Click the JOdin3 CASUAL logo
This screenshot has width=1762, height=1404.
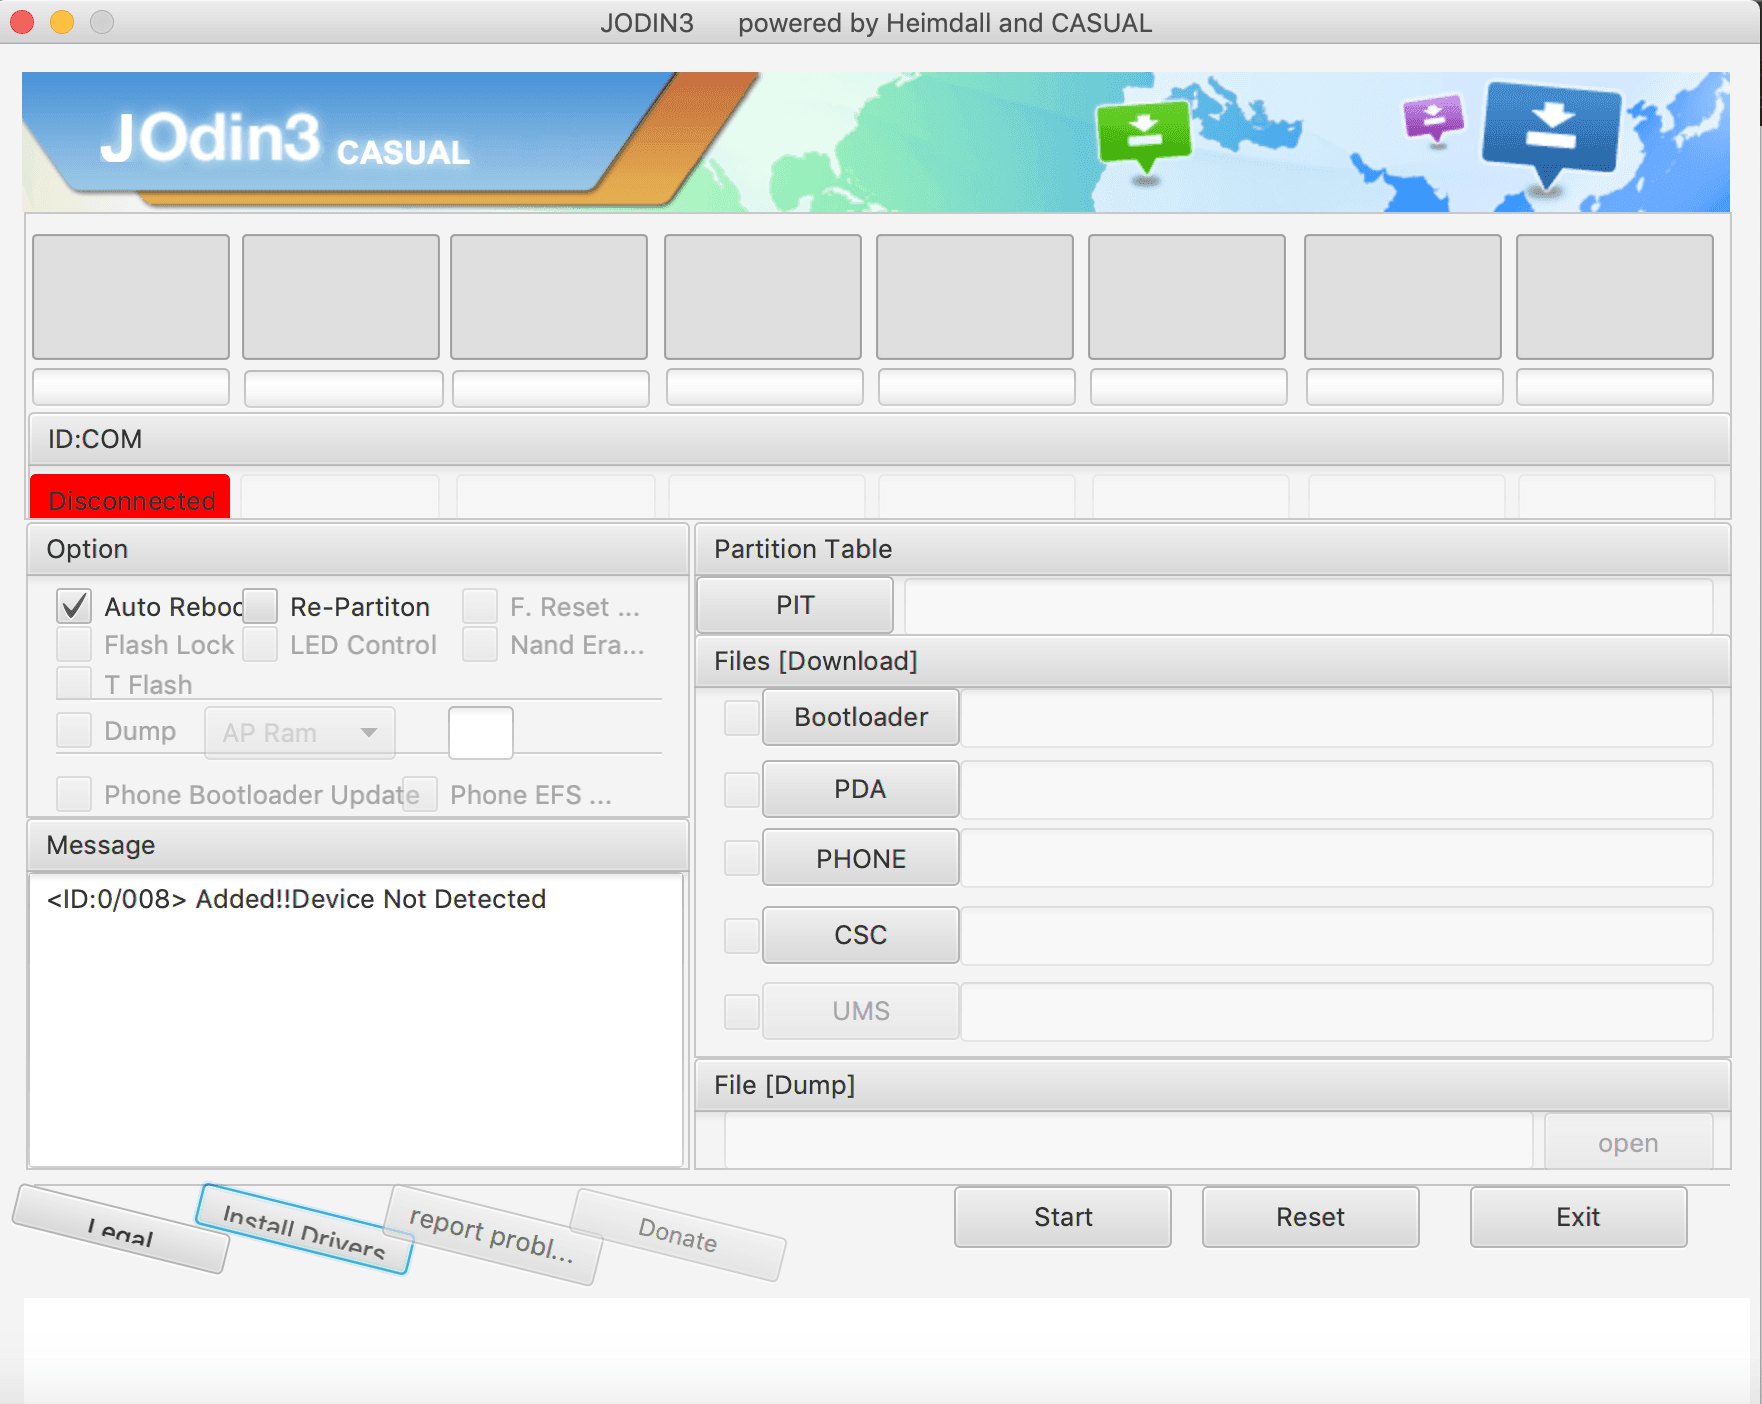[x=285, y=140]
